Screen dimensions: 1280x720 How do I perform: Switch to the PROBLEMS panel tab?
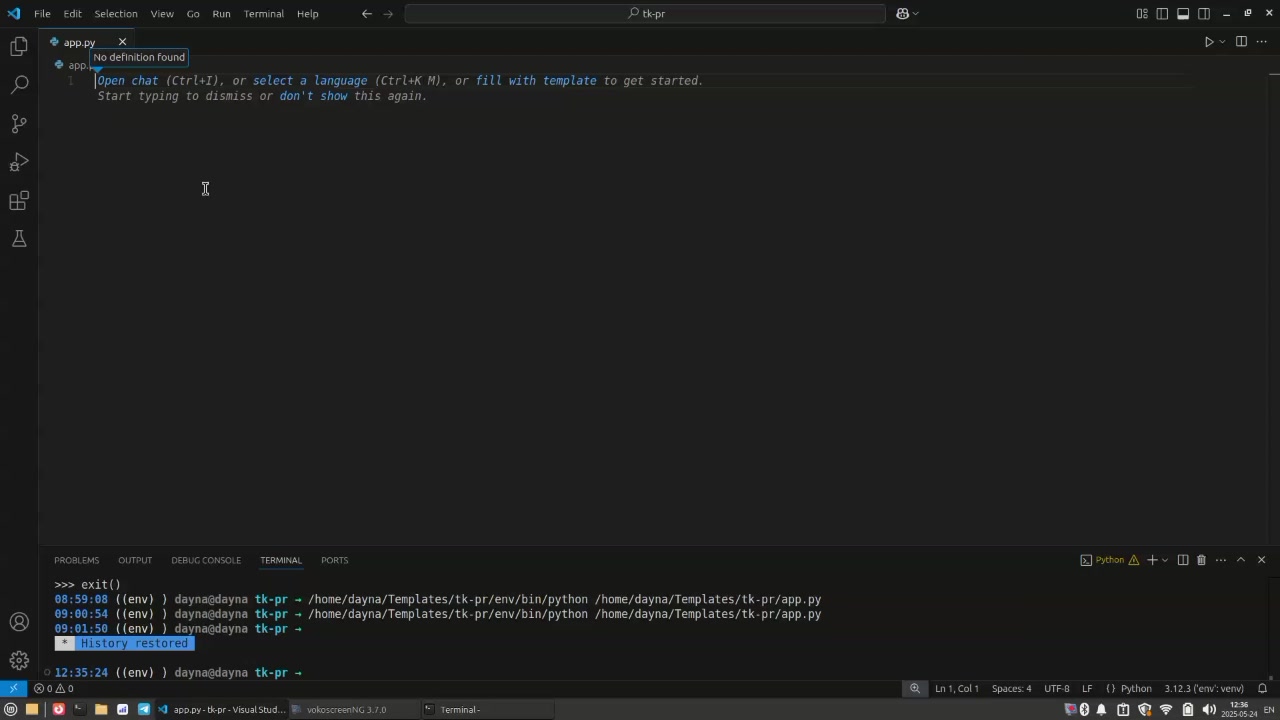[x=77, y=560]
